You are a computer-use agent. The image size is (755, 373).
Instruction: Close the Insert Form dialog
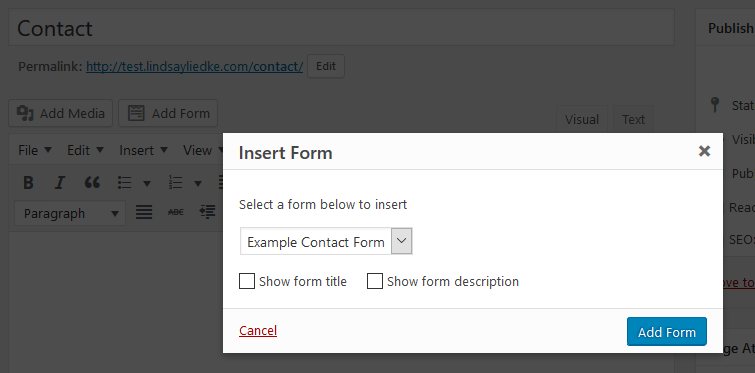tap(704, 151)
